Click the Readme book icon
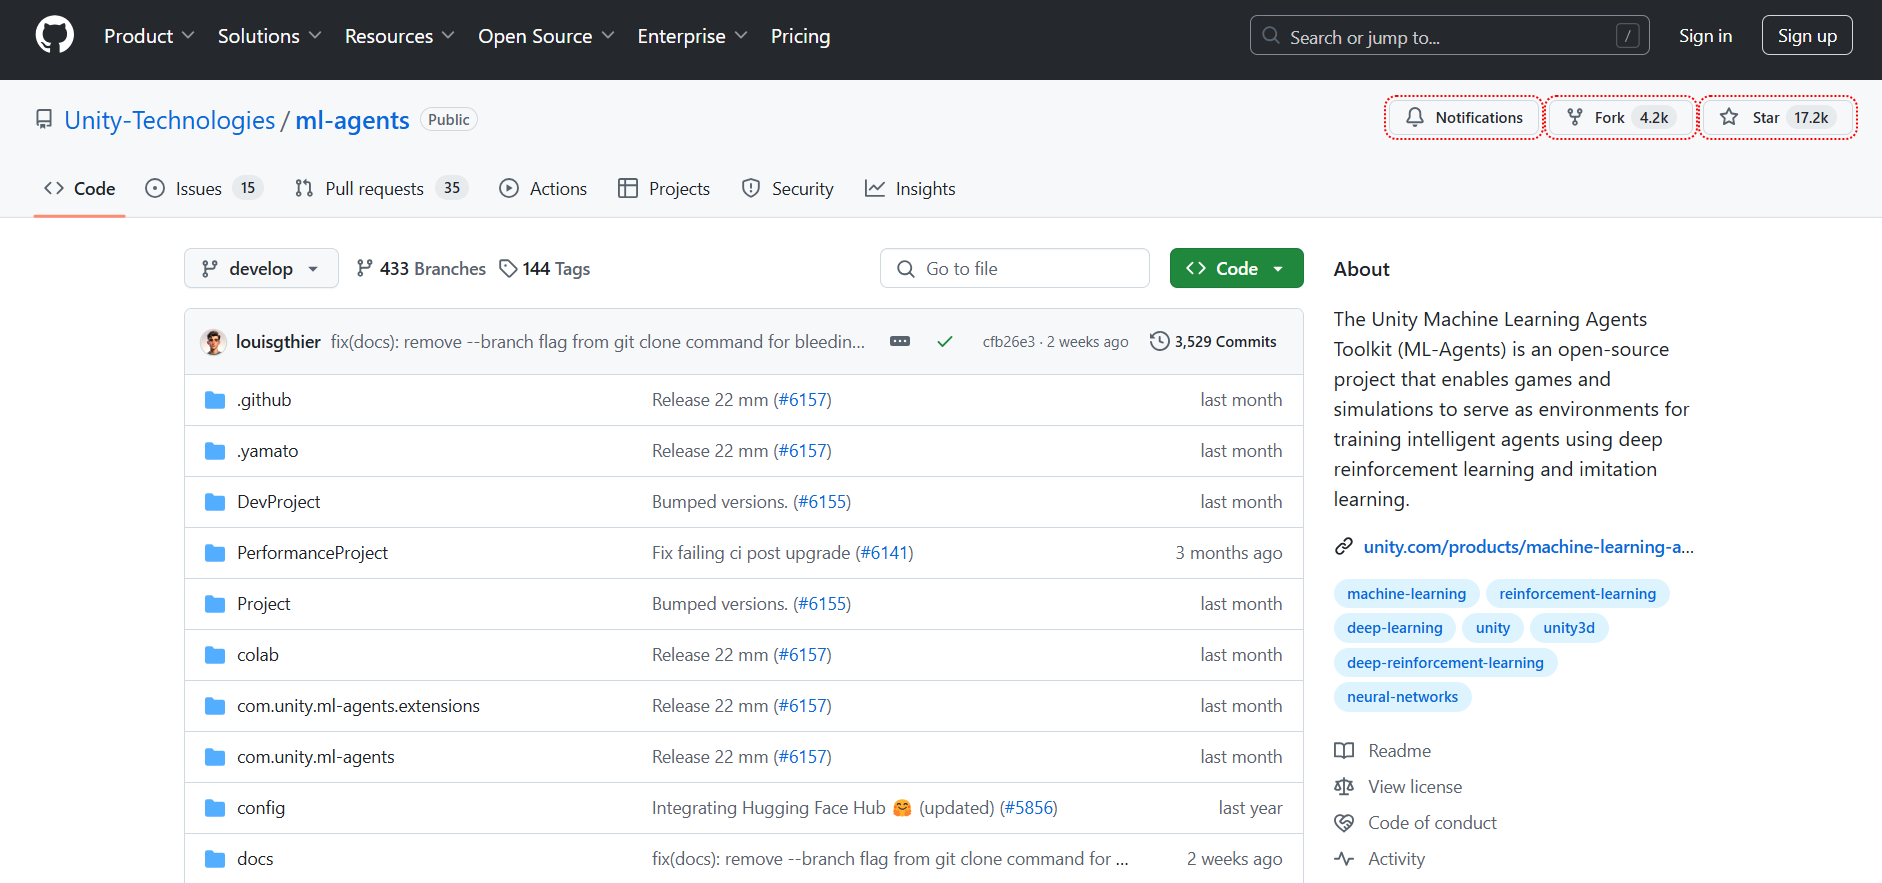Screen dimensions: 1882x883 1344,751
